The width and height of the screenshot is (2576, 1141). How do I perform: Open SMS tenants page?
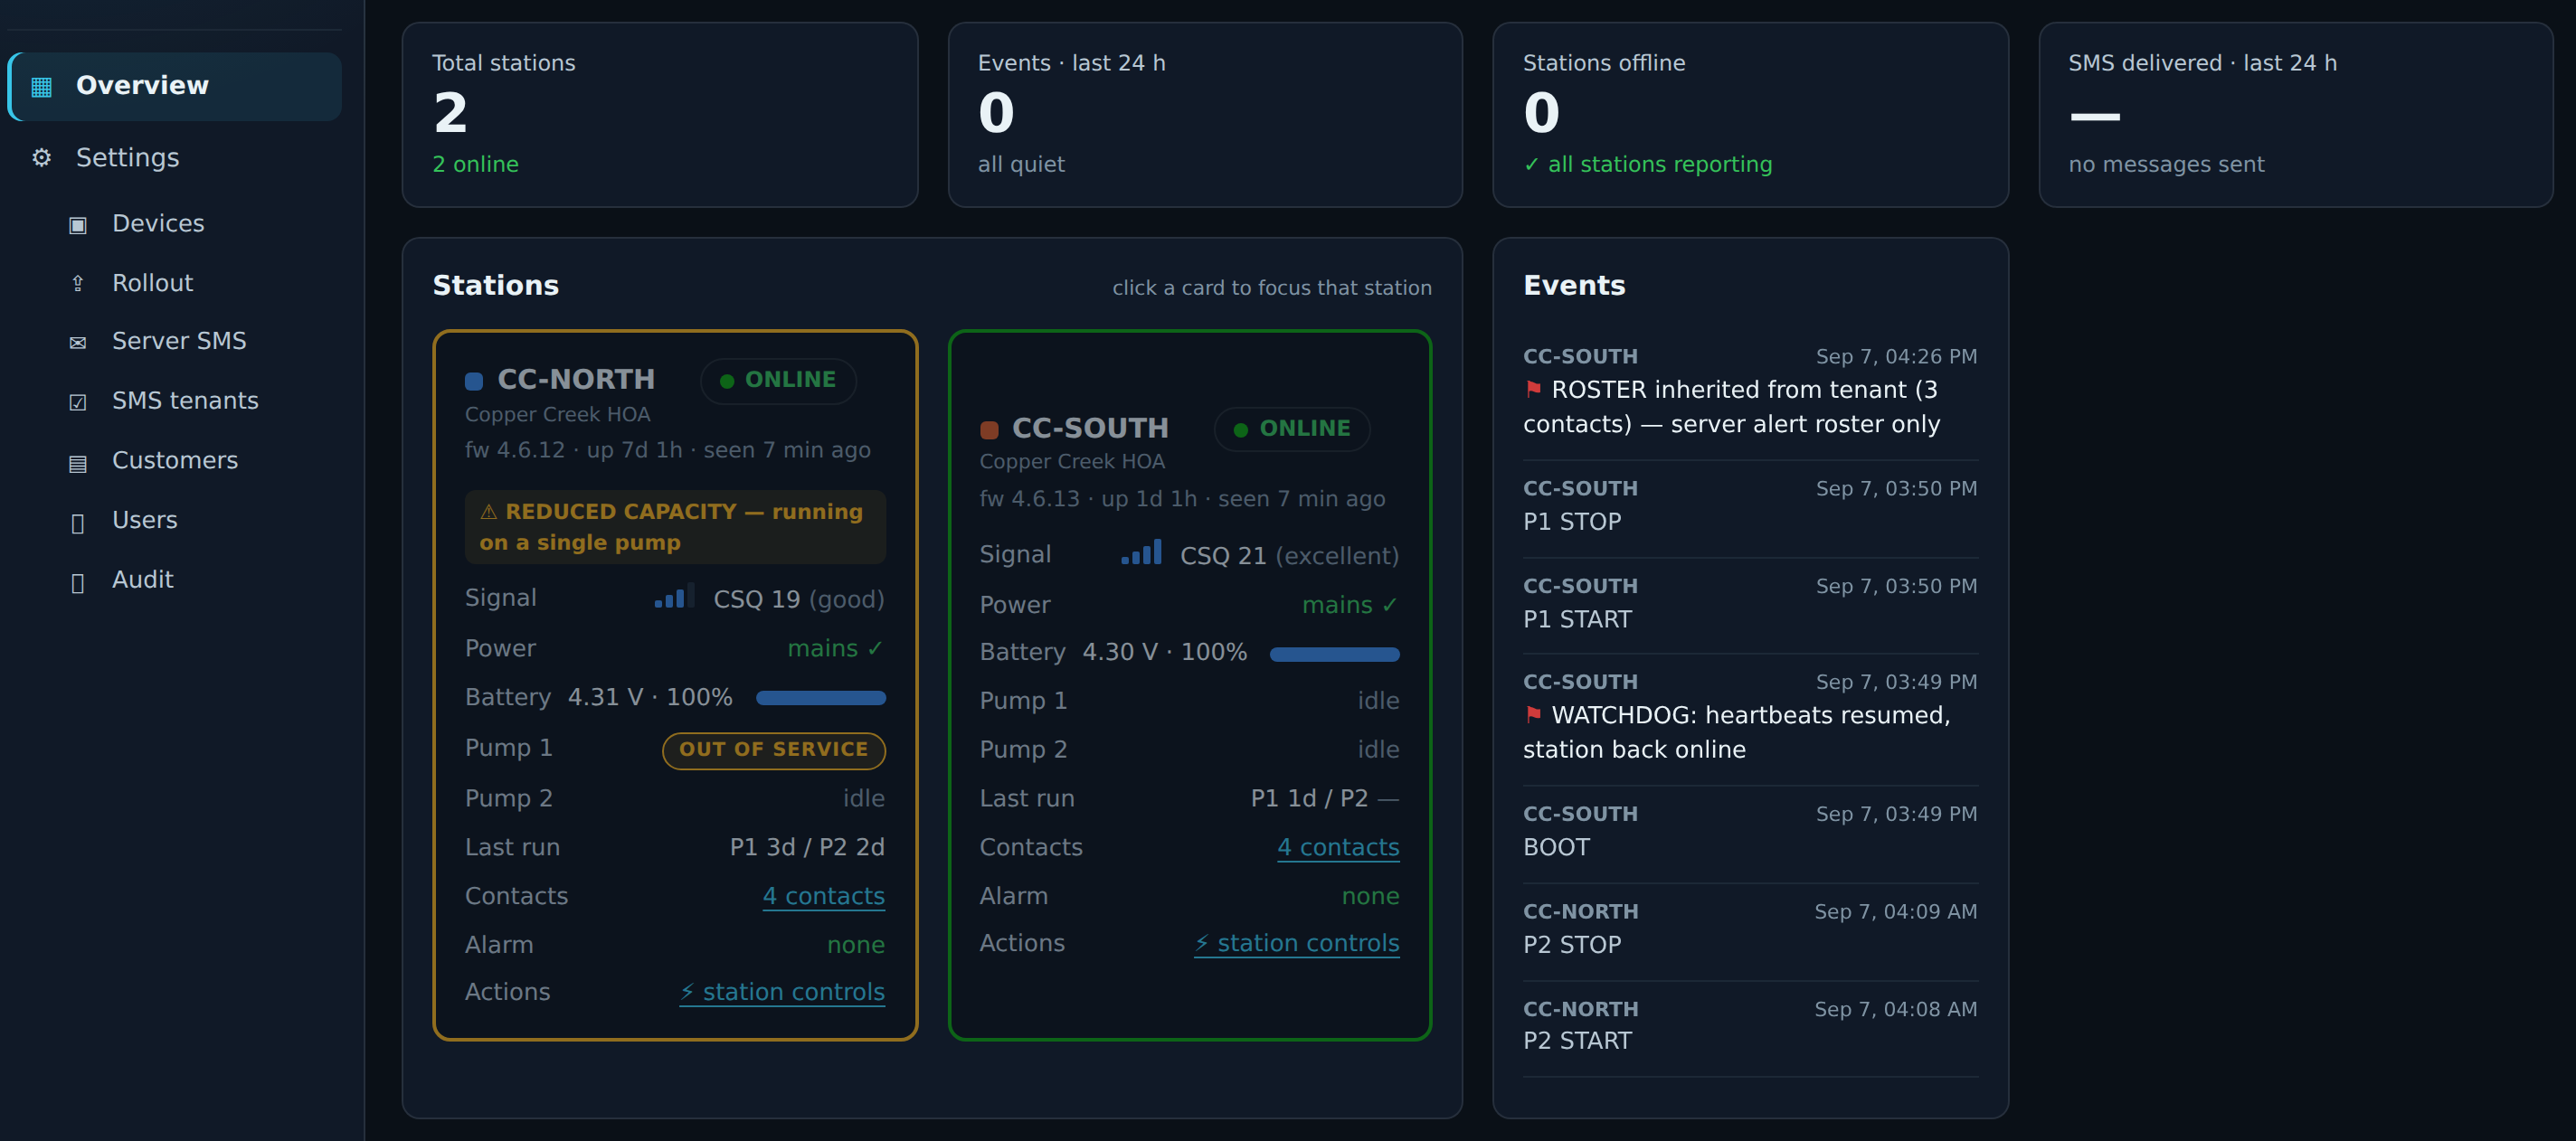(x=185, y=401)
